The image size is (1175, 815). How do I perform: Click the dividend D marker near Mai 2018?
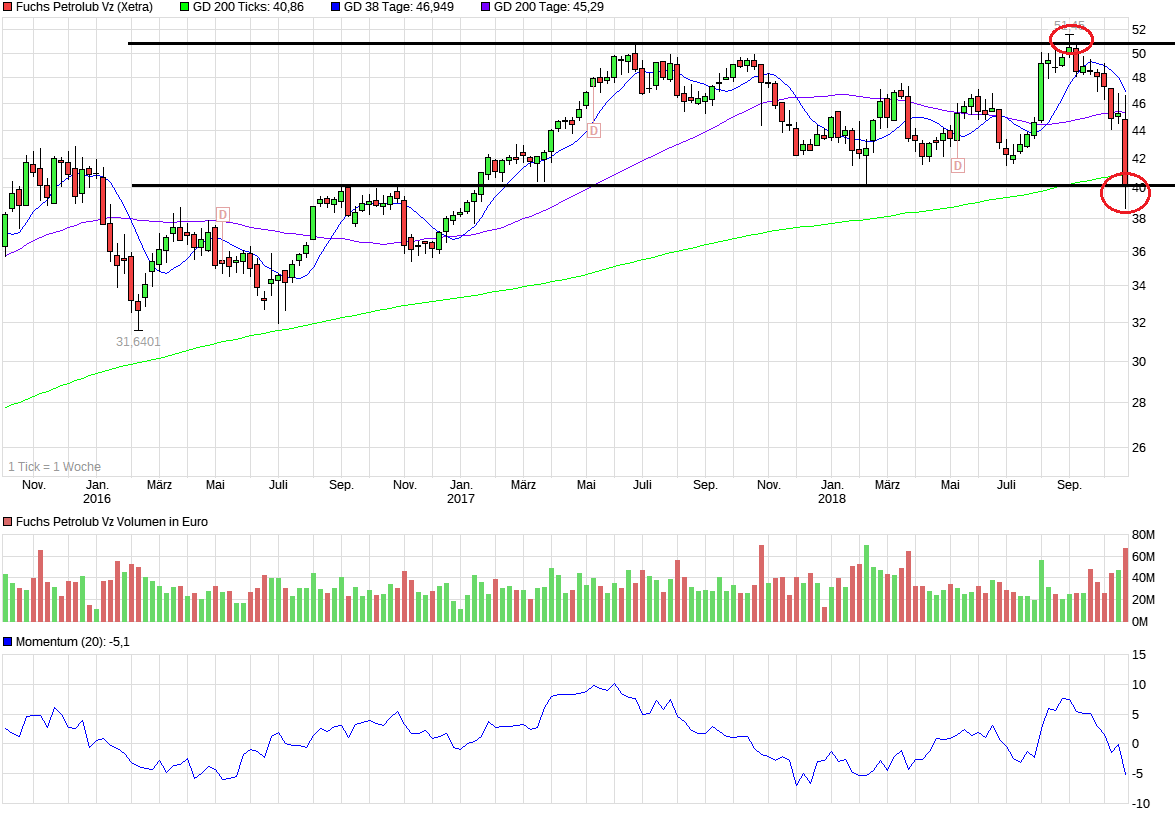click(957, 165)
